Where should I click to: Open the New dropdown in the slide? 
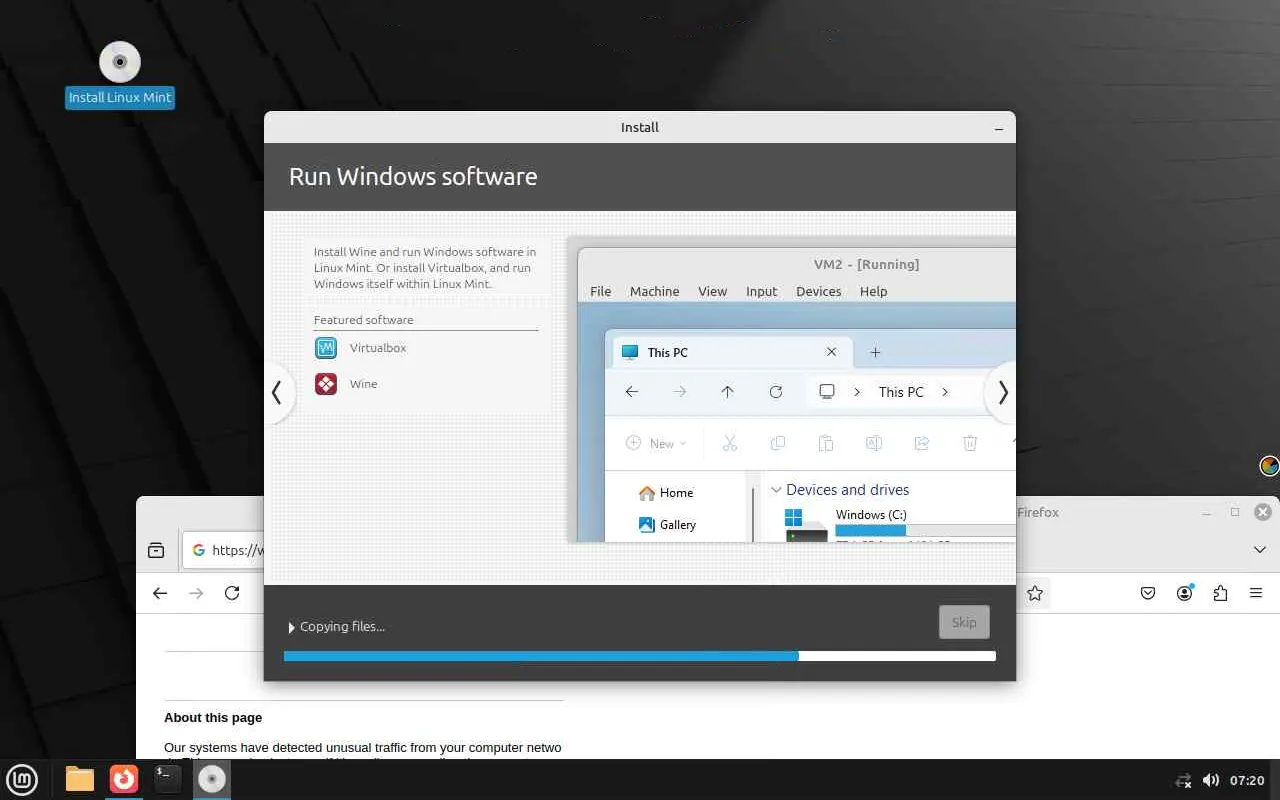(x=656, y=443)
